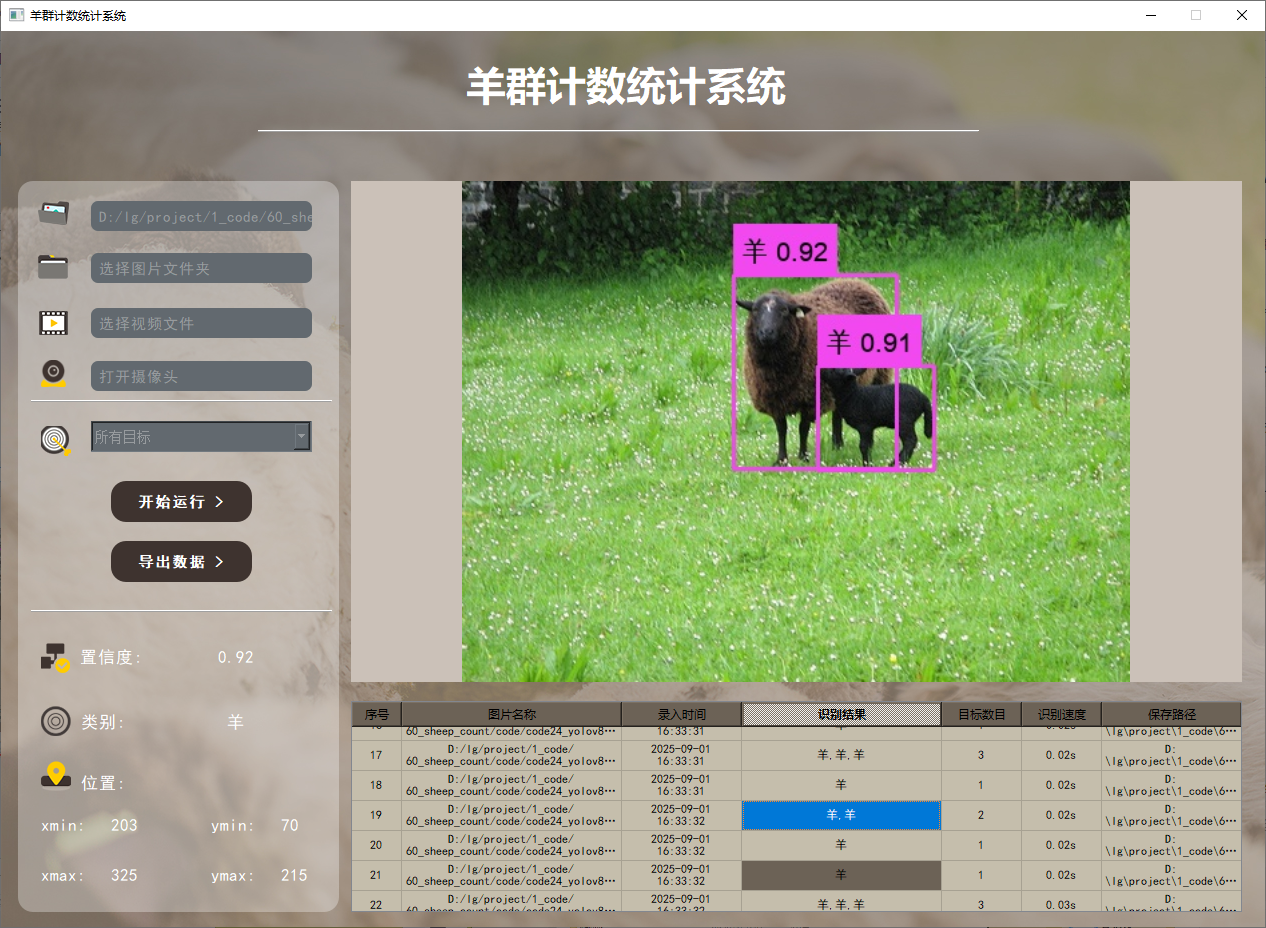Click the 打开摄像头 field

pos(201,376)
